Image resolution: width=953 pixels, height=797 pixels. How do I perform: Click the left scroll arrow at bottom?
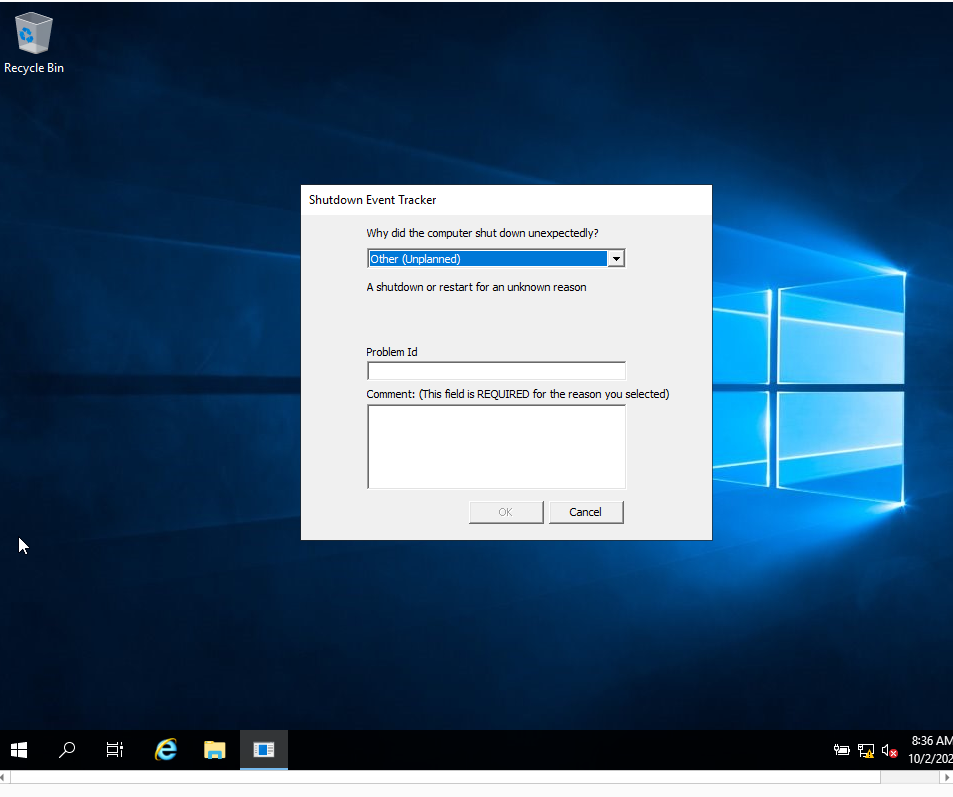(3, 778)
